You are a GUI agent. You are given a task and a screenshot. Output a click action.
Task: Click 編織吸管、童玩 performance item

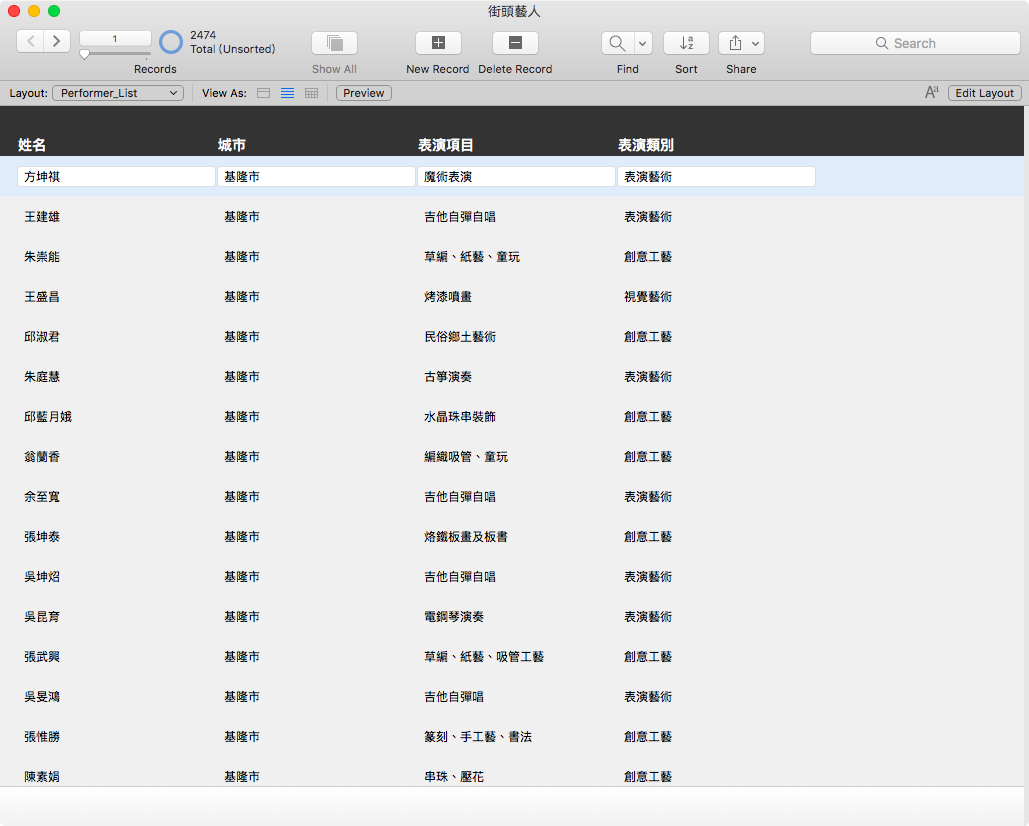point(466,457)
